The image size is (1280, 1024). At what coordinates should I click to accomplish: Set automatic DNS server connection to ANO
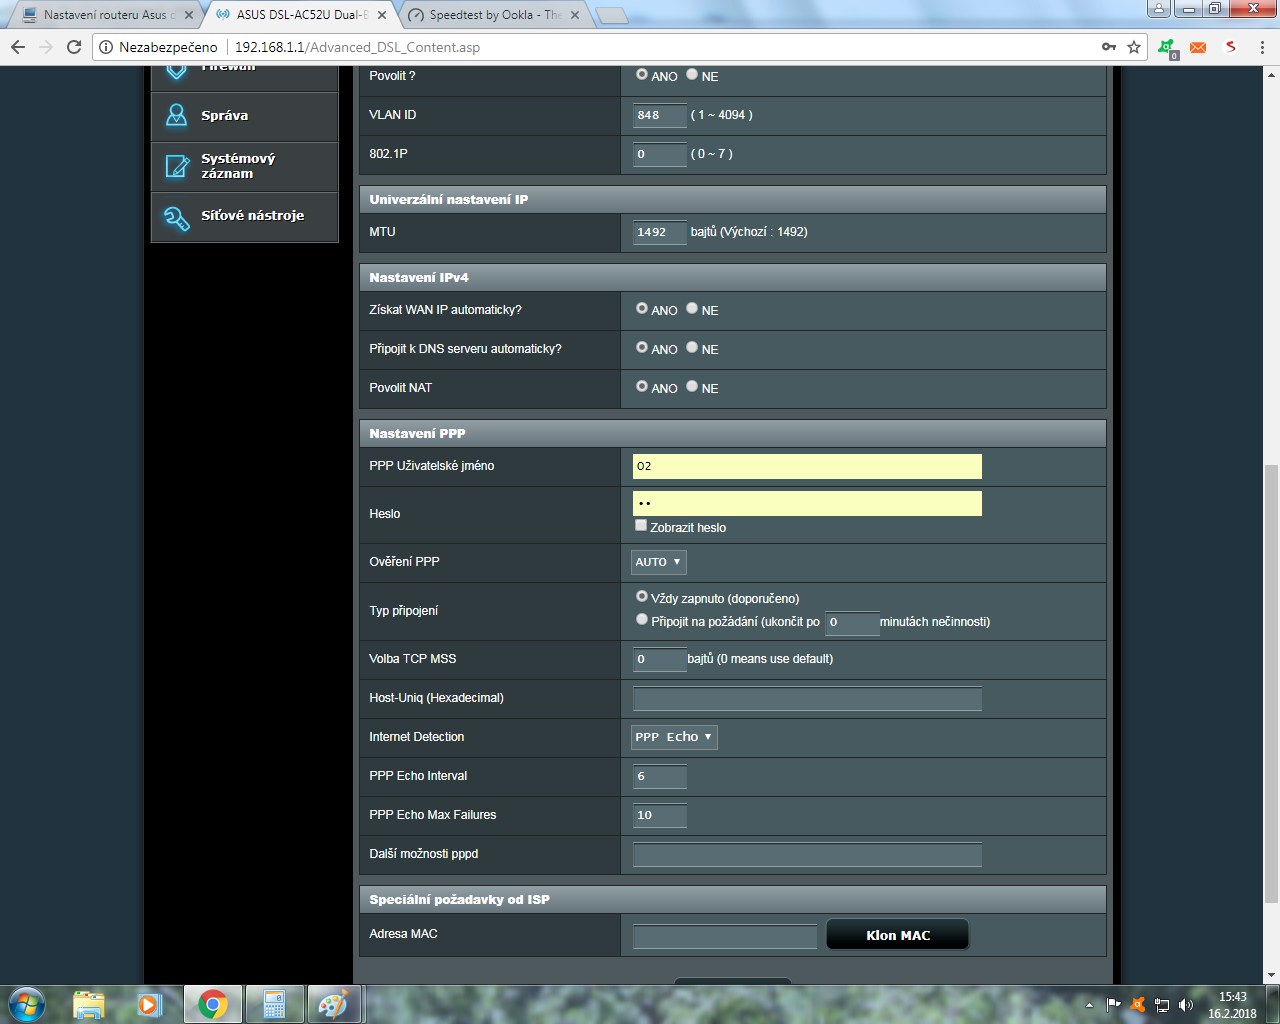[x=642, y=348]
